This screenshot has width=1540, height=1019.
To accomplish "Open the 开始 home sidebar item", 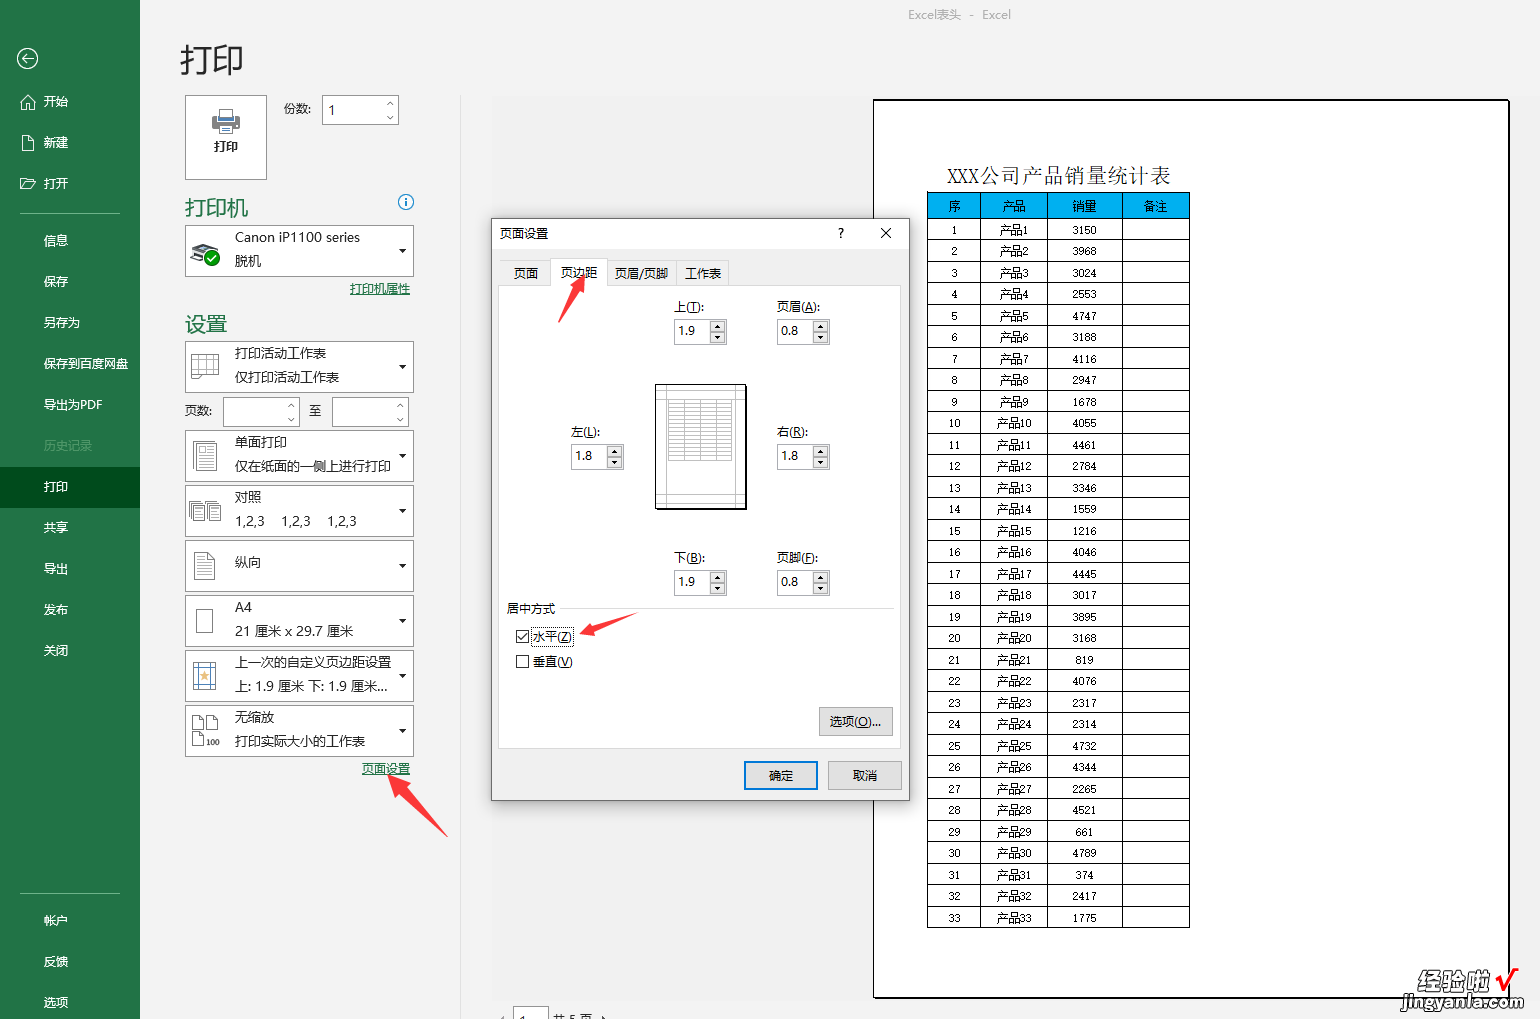I will (56, 101).
